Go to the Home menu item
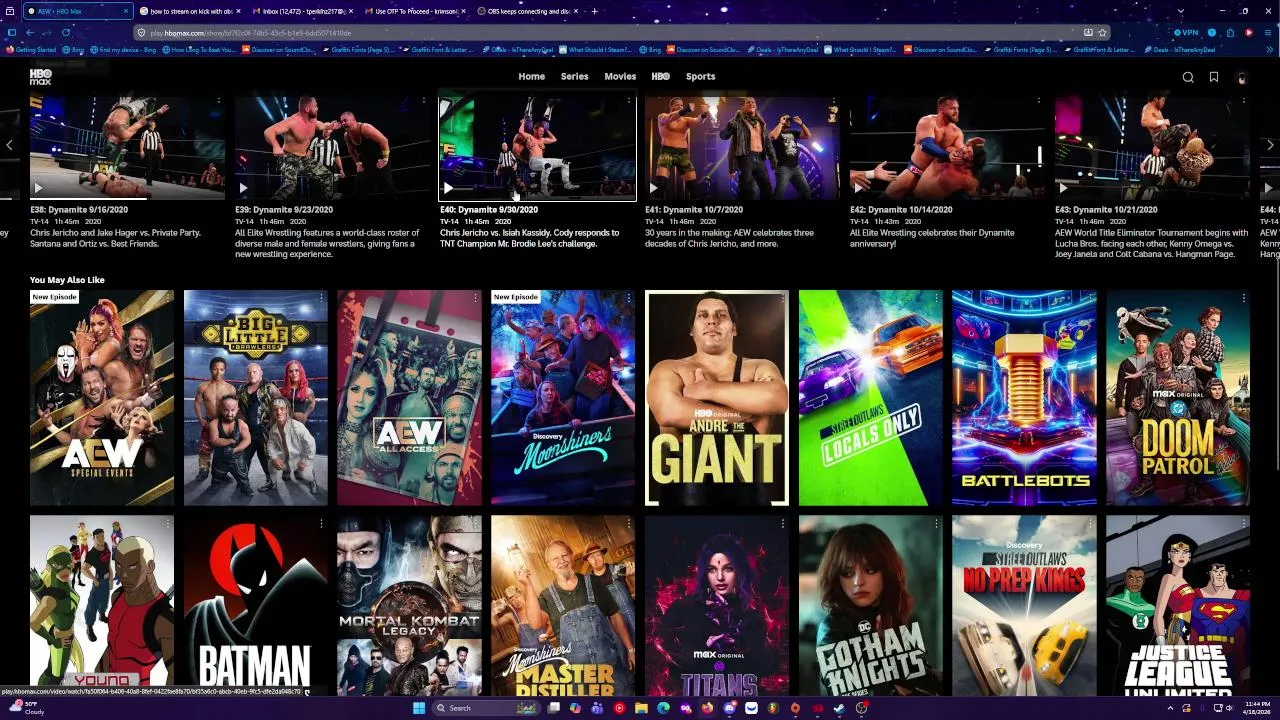The image size is (1280, 720). 531,76
